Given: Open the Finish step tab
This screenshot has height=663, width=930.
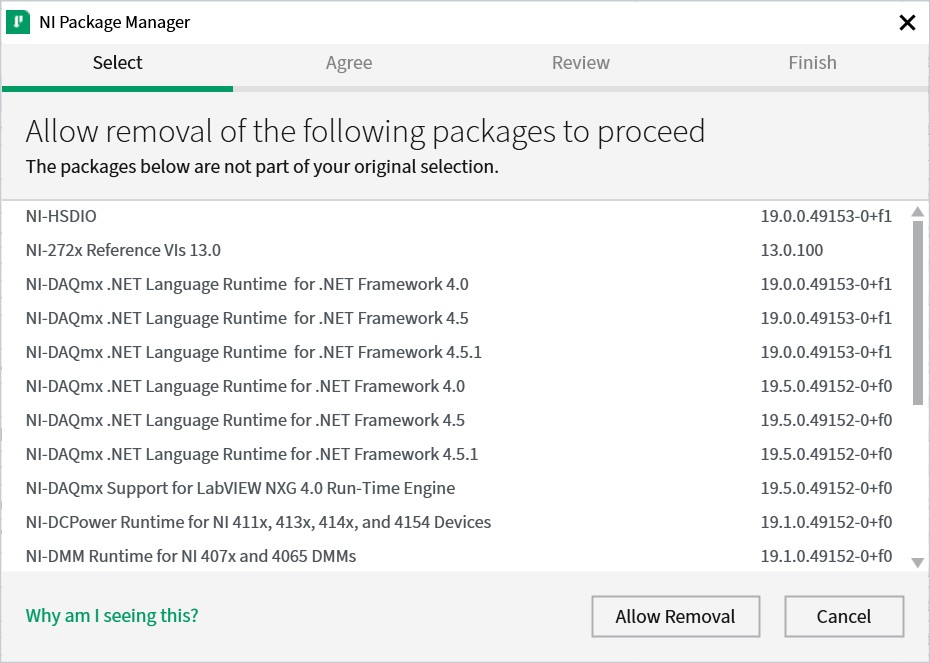Looking at the screenshot, I should click(x=813, y=62).
